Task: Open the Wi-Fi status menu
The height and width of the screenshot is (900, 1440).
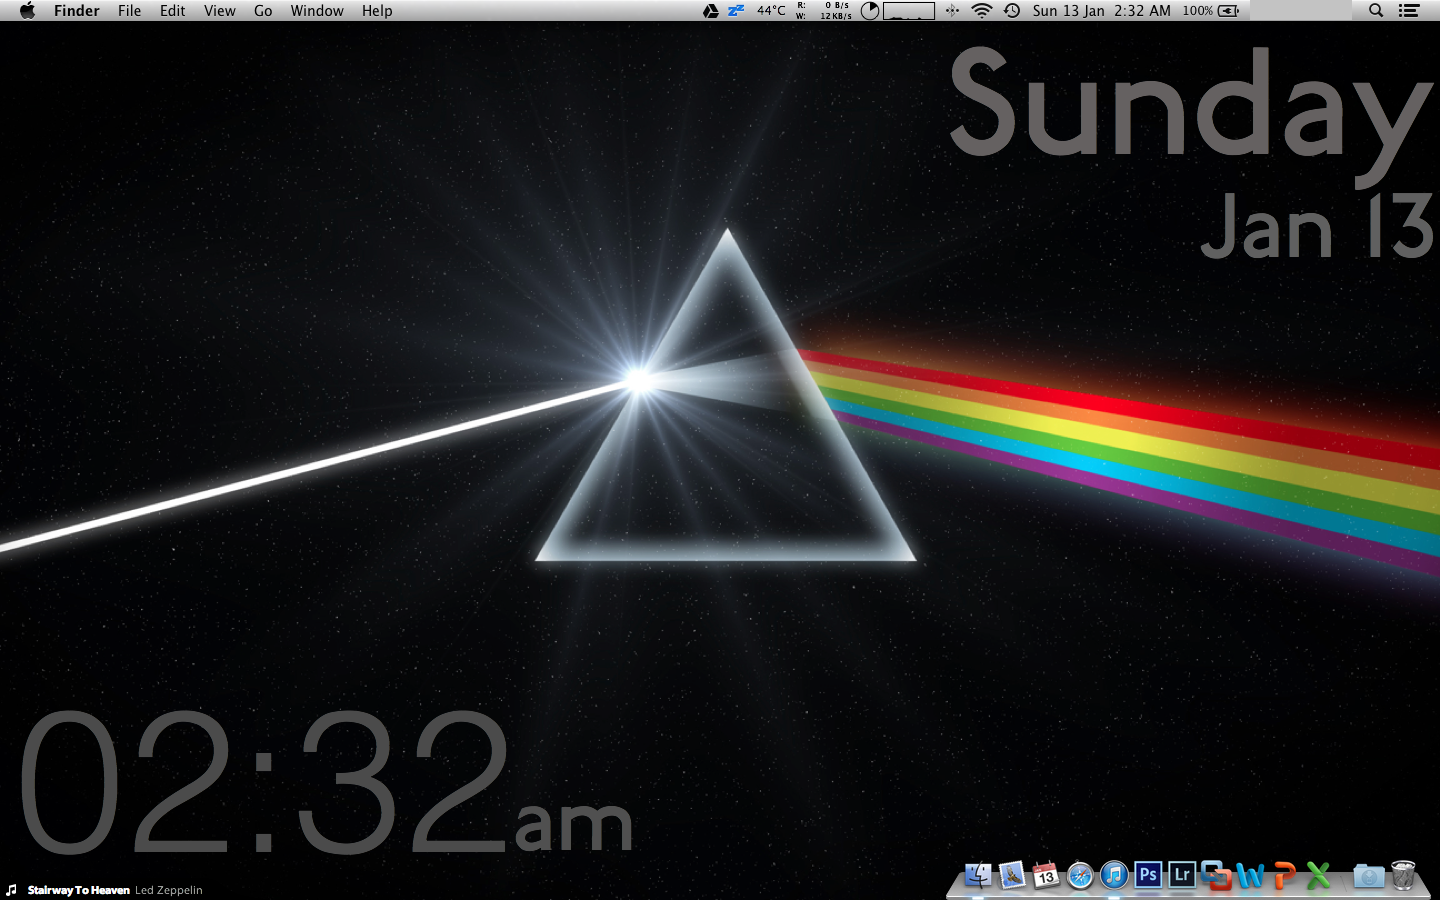Action: pos(982,10)
